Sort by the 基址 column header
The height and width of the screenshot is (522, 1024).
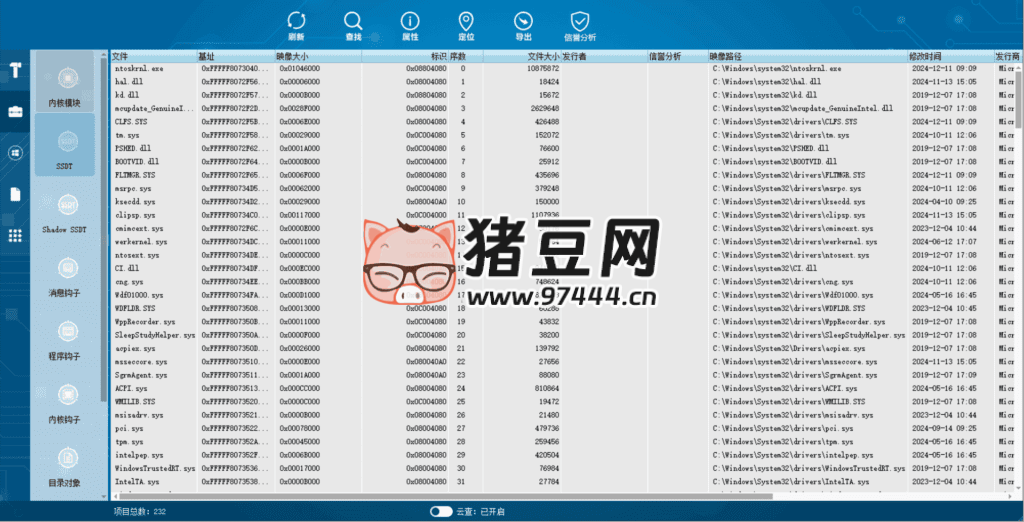(x=235, y=57)
